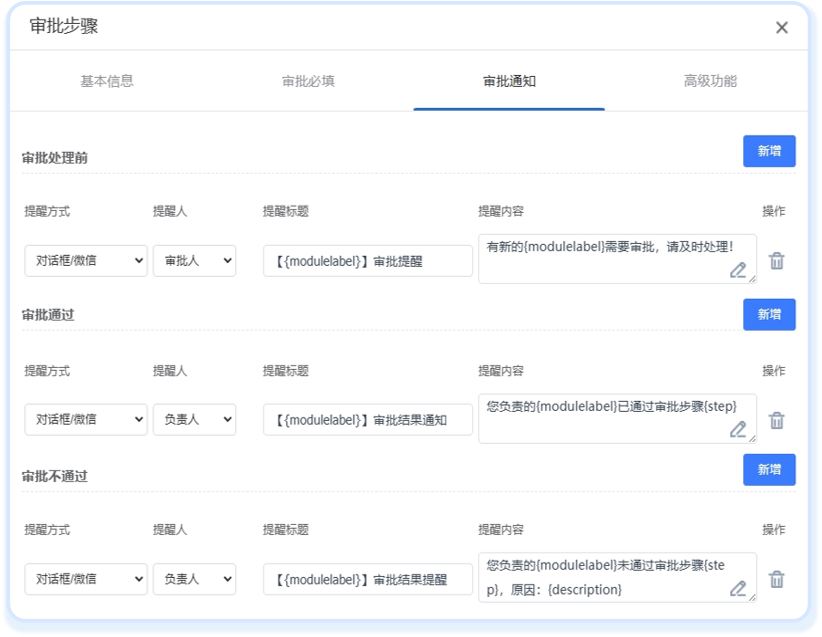Image resolution: width=822 pixels, height=637 pixels.
Task: Switch to the 基本信息 tab
Action: (x=106, y=83)
